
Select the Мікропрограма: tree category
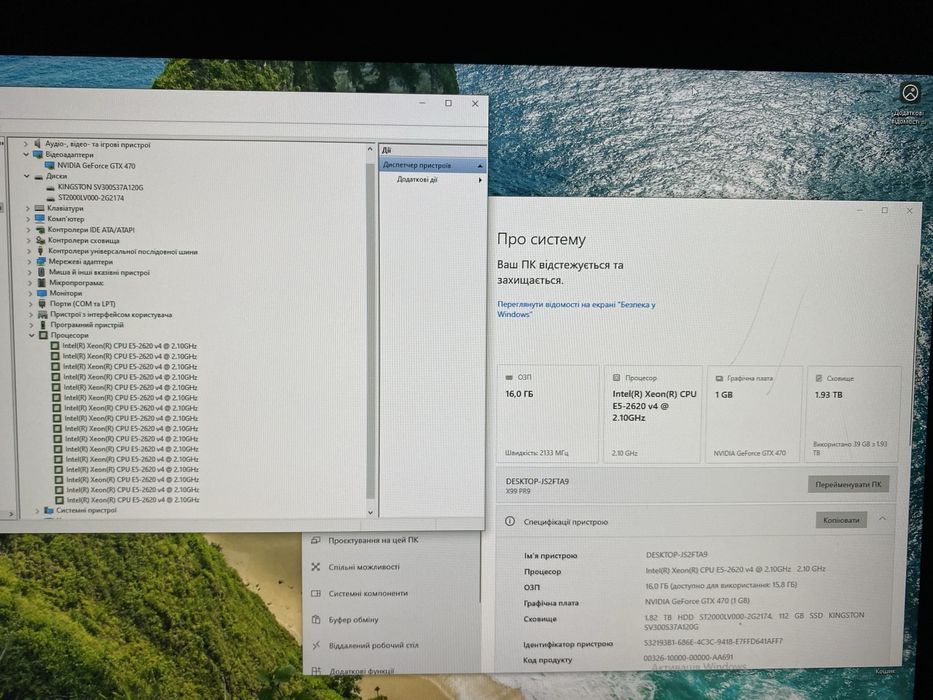click(x=76, y=283)
